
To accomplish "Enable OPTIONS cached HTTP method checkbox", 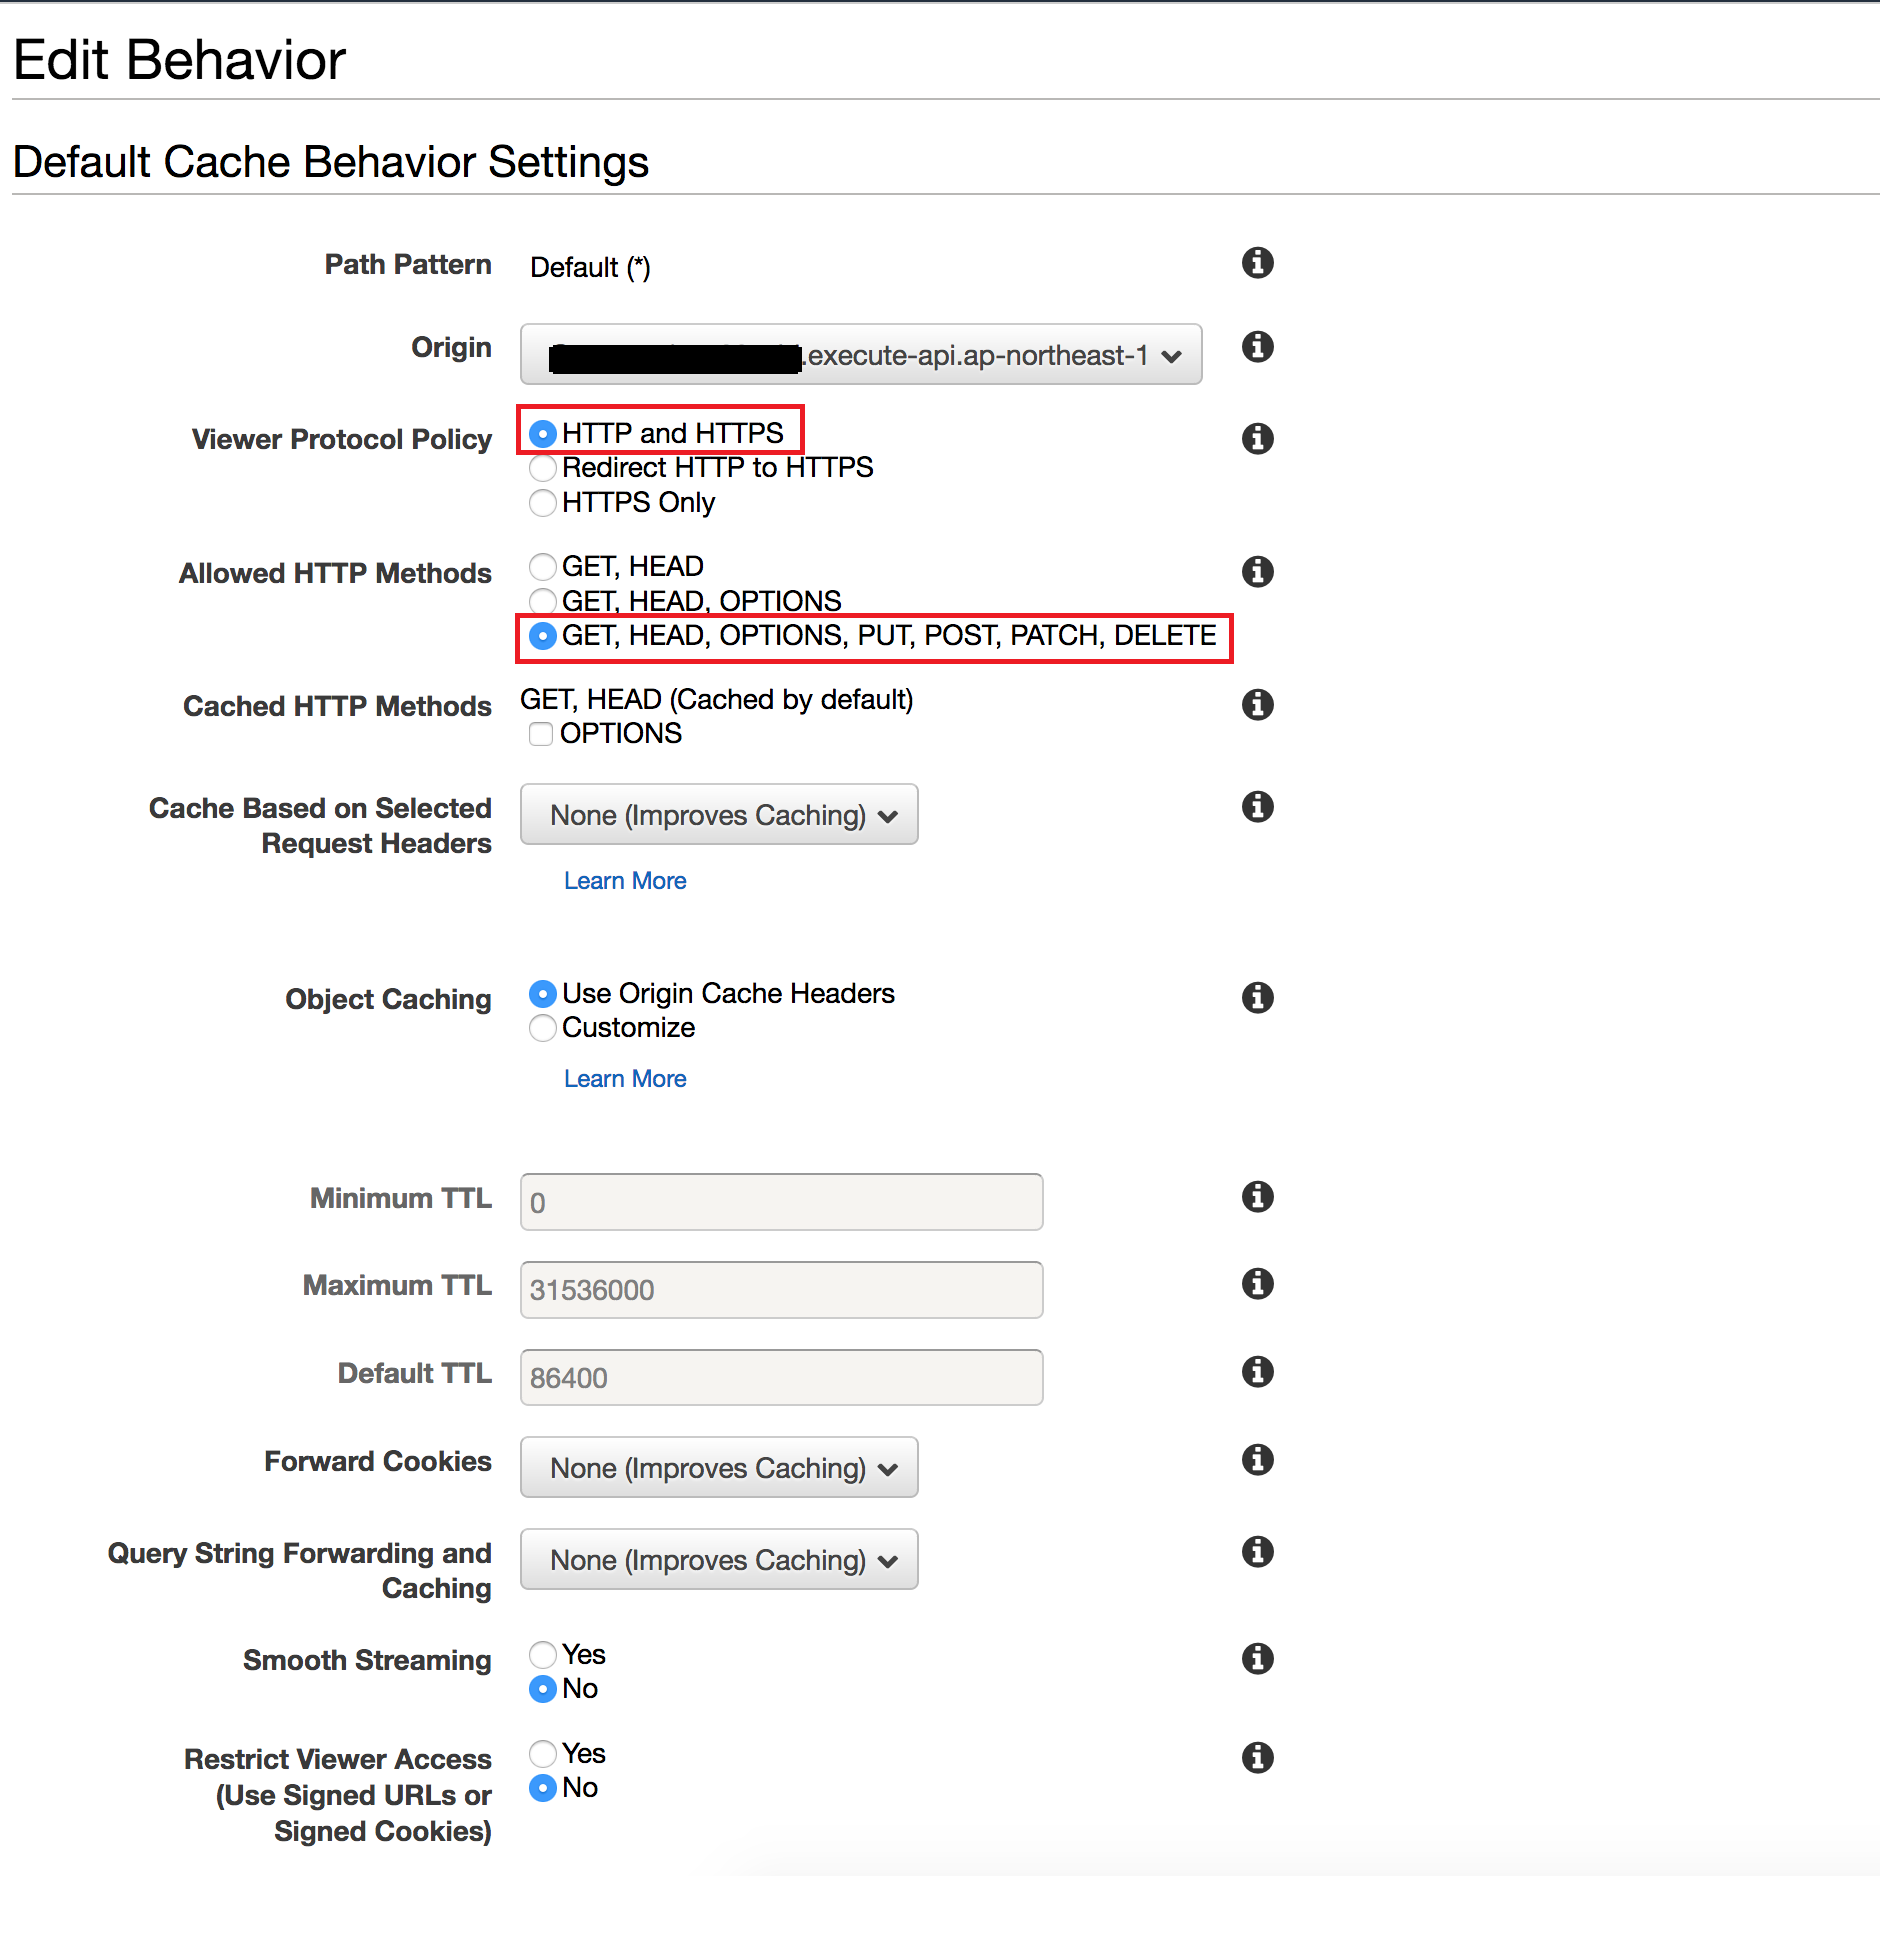I will pos(541,734).
